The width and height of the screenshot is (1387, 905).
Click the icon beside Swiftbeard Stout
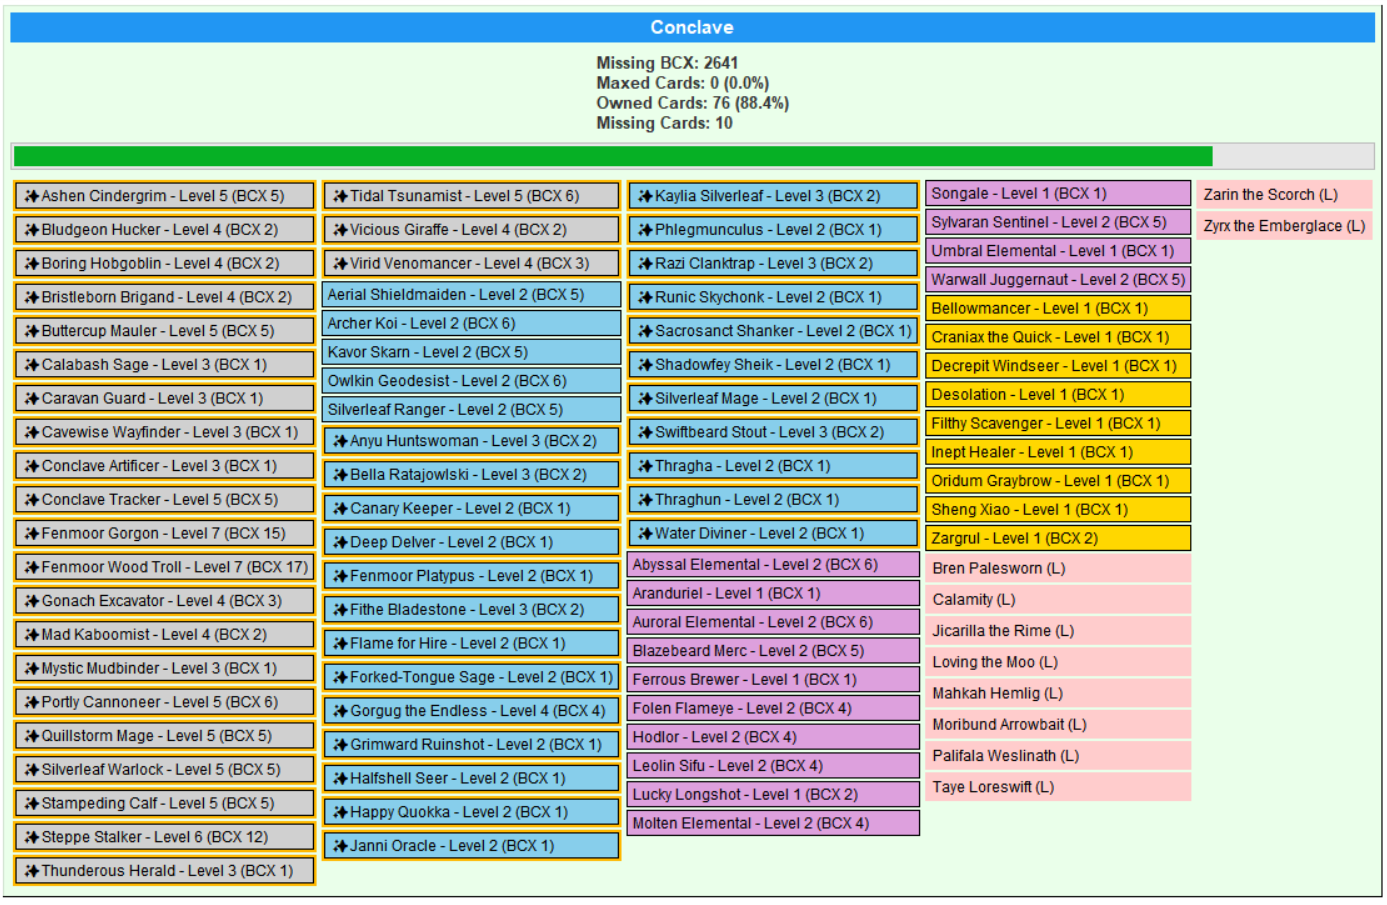pos(646,433)
